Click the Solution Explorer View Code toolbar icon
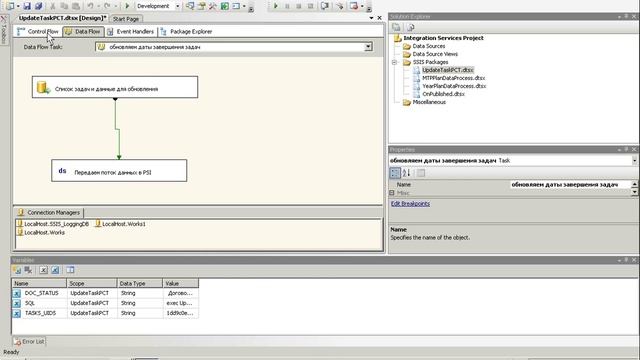This screenshot has height=360, width=640. pos(411,27)
